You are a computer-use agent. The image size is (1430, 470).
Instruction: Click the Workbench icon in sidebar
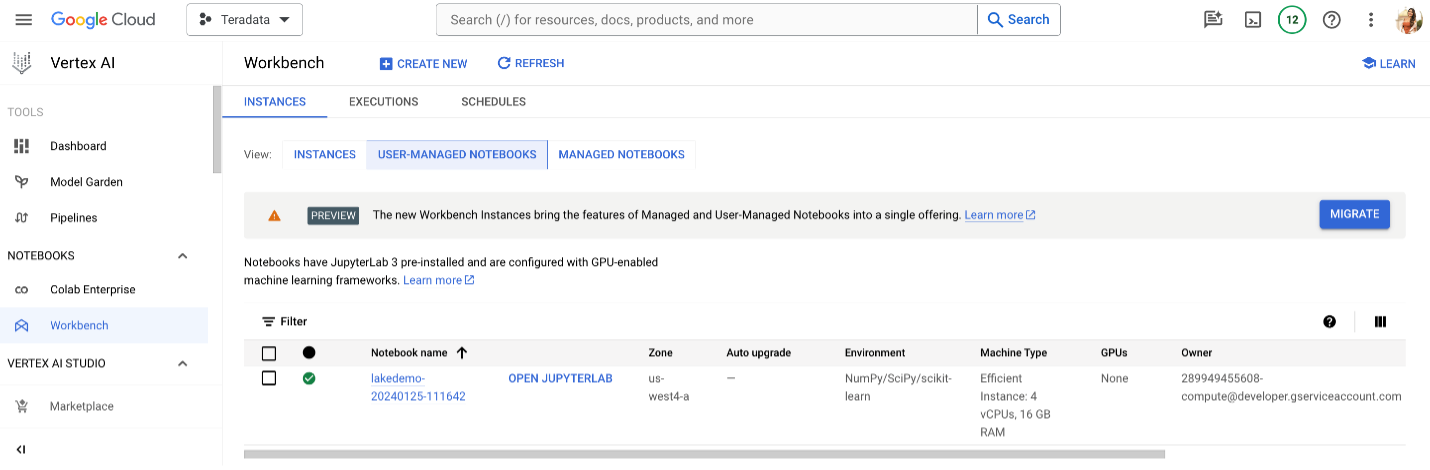21,326
